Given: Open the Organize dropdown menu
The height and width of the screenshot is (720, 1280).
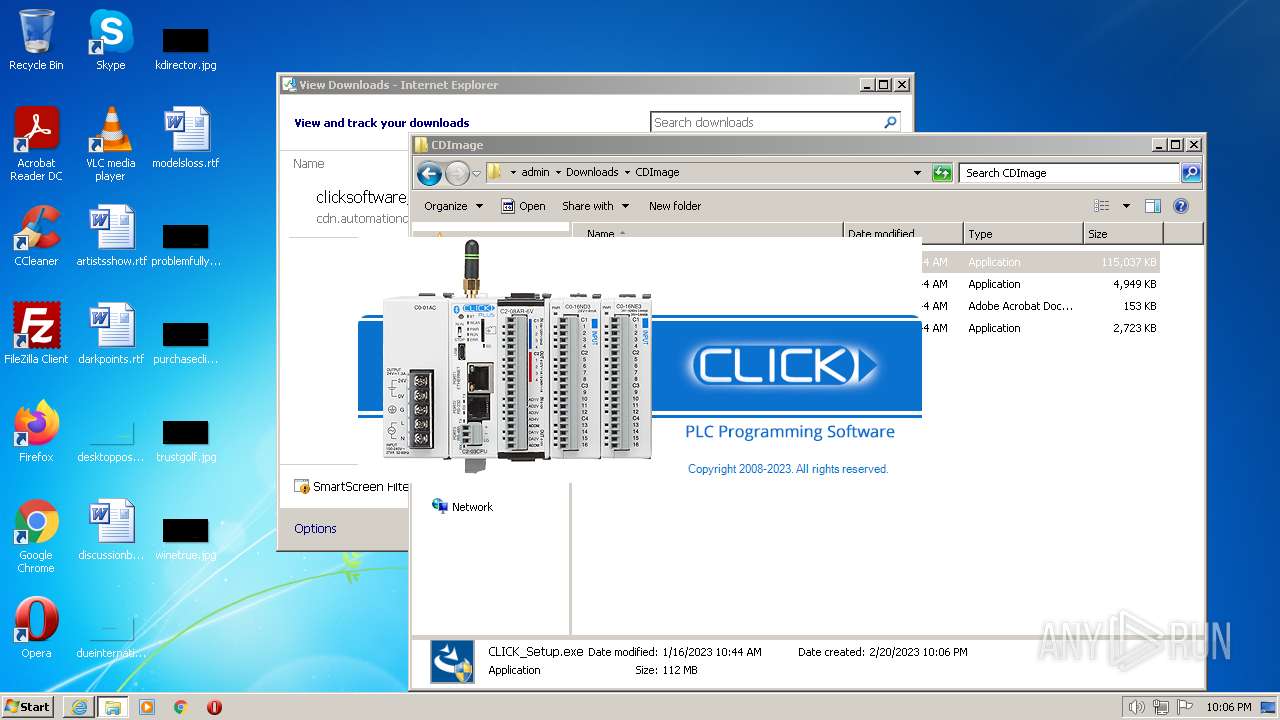Looking at the screenshot, I should [453, 206].
